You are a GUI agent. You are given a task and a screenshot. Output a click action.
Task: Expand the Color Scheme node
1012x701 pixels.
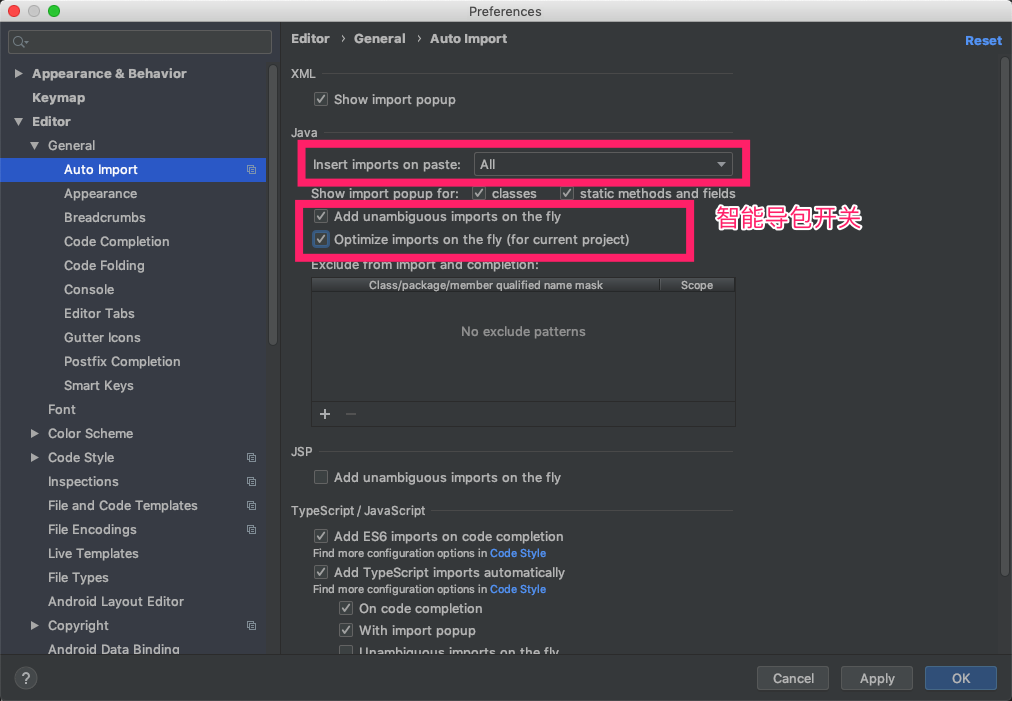[35, 433]
